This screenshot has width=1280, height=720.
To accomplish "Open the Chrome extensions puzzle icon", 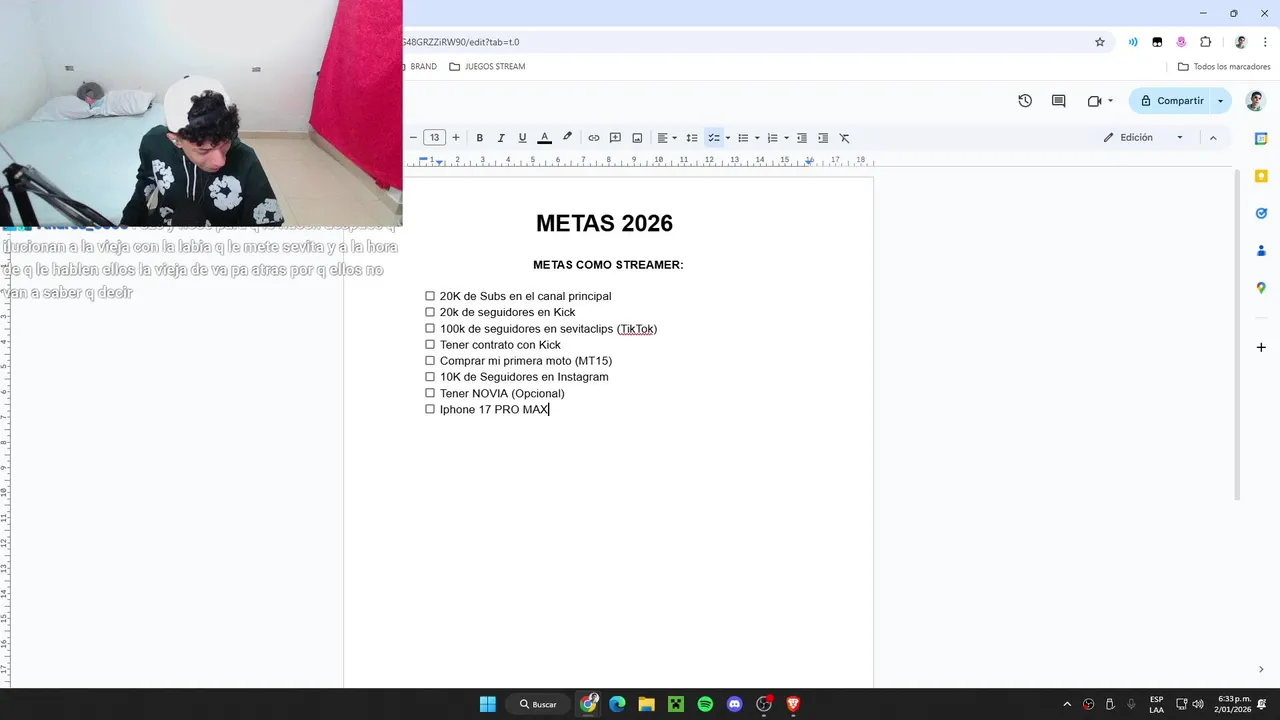I will coord(1205,42).
